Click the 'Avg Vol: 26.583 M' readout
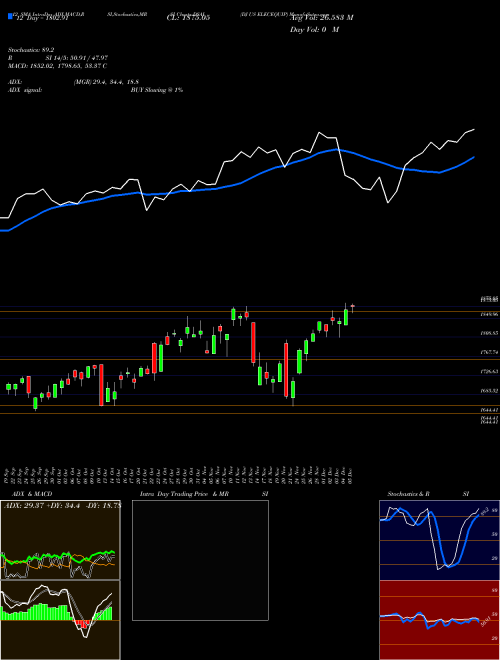Viewport: 500px width, 660px height. [x=322, y=18]
